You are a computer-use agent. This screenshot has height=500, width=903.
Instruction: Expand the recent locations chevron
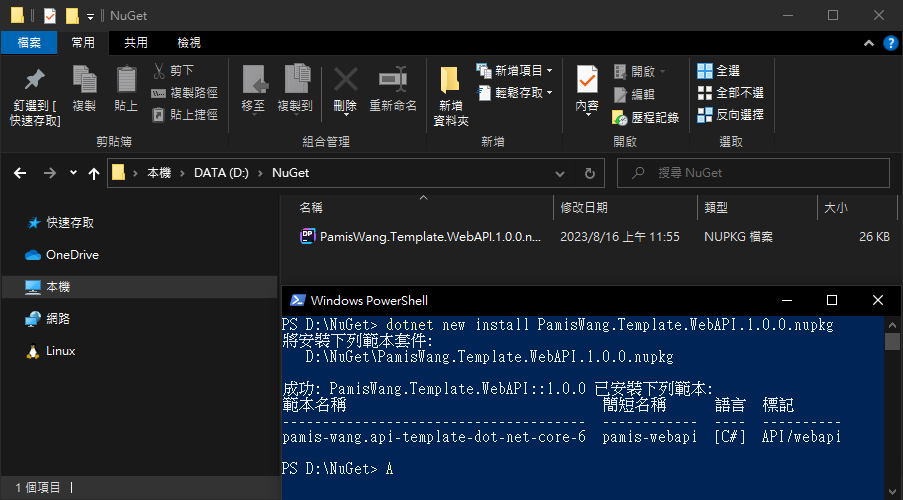pyautogui.click(x=73, y=172)
